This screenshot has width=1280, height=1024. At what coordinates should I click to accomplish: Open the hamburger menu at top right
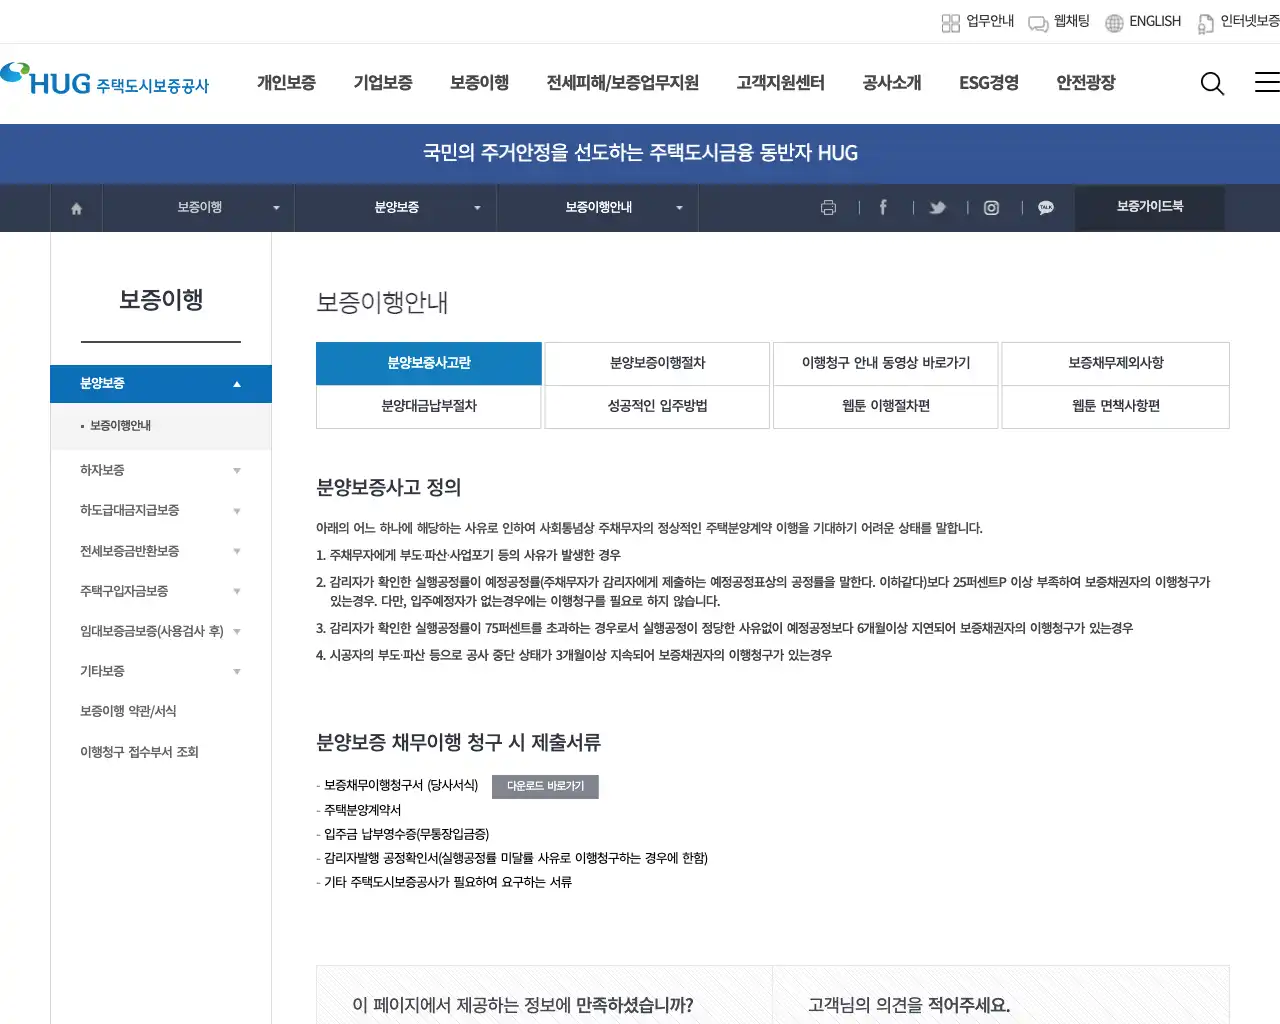[1266, 84]
